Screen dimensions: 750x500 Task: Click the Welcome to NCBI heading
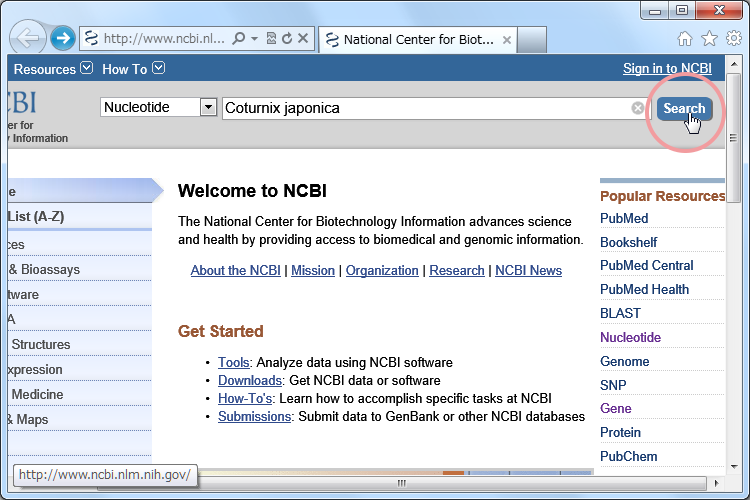click(x=252, y=191)
